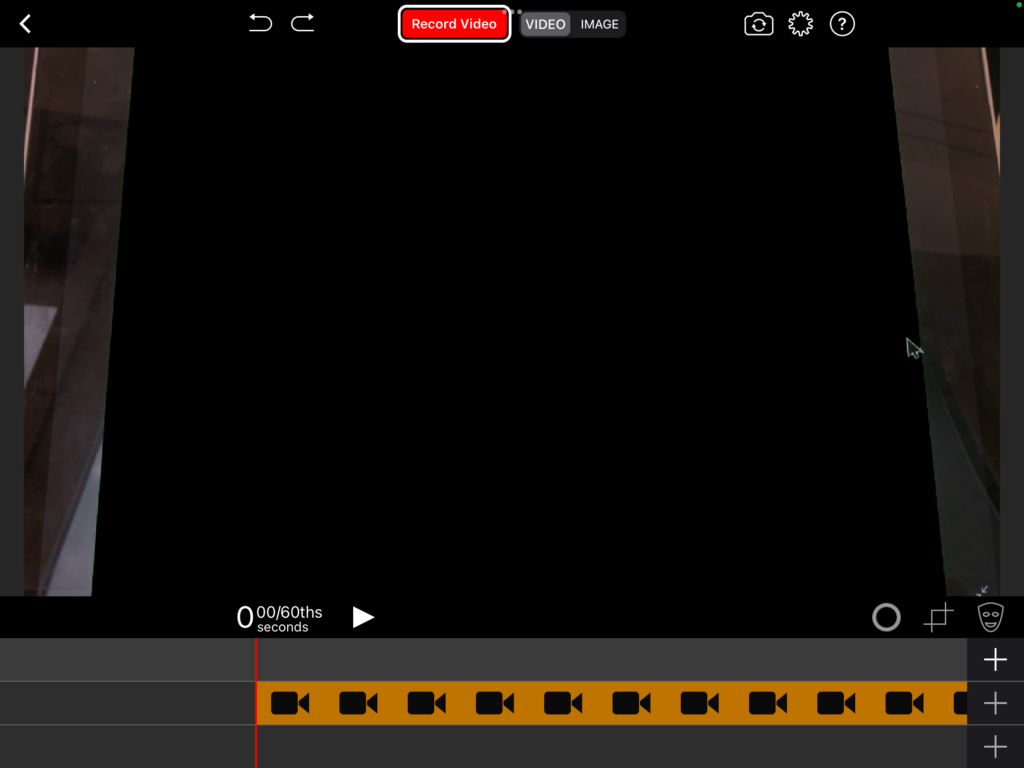Tap the timecode seconds display

(x=280, y=618)
